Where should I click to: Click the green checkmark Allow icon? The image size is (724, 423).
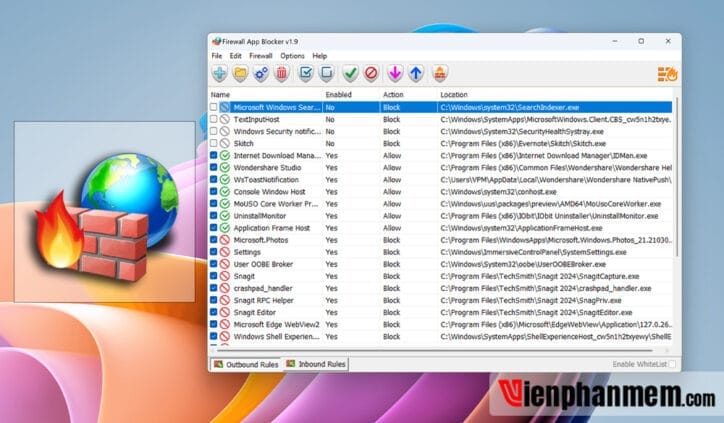point(350,73)
